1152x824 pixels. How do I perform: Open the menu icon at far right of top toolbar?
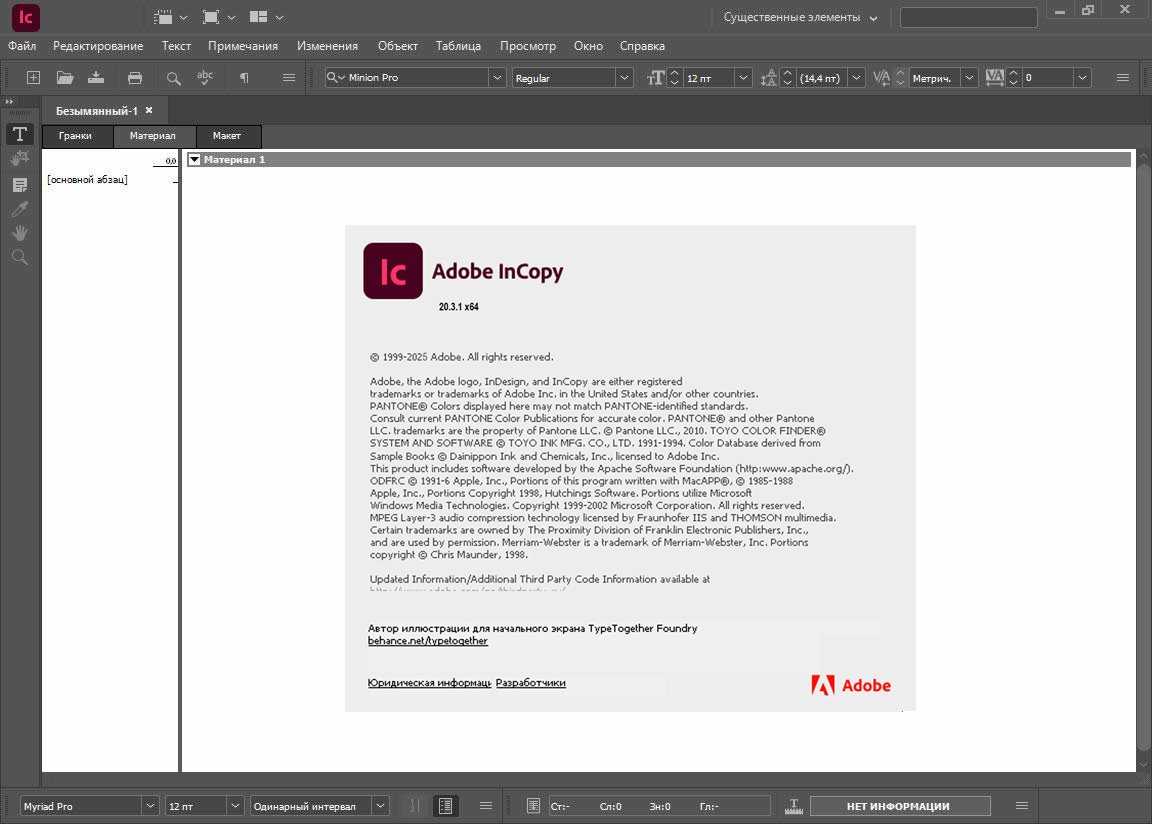[1123, 77]
